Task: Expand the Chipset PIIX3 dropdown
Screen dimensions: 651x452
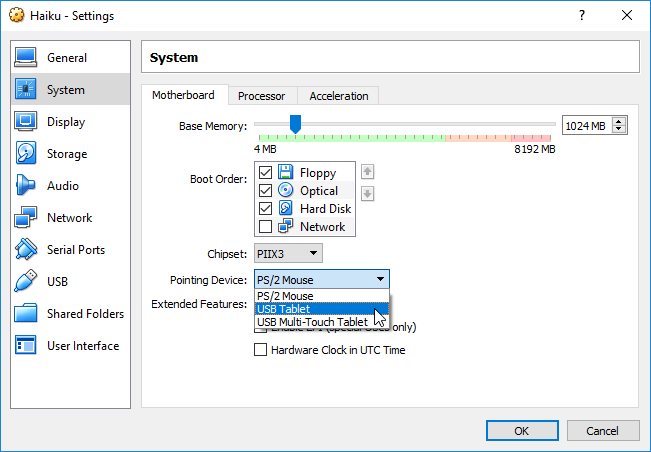Action: tap(288, 254)
